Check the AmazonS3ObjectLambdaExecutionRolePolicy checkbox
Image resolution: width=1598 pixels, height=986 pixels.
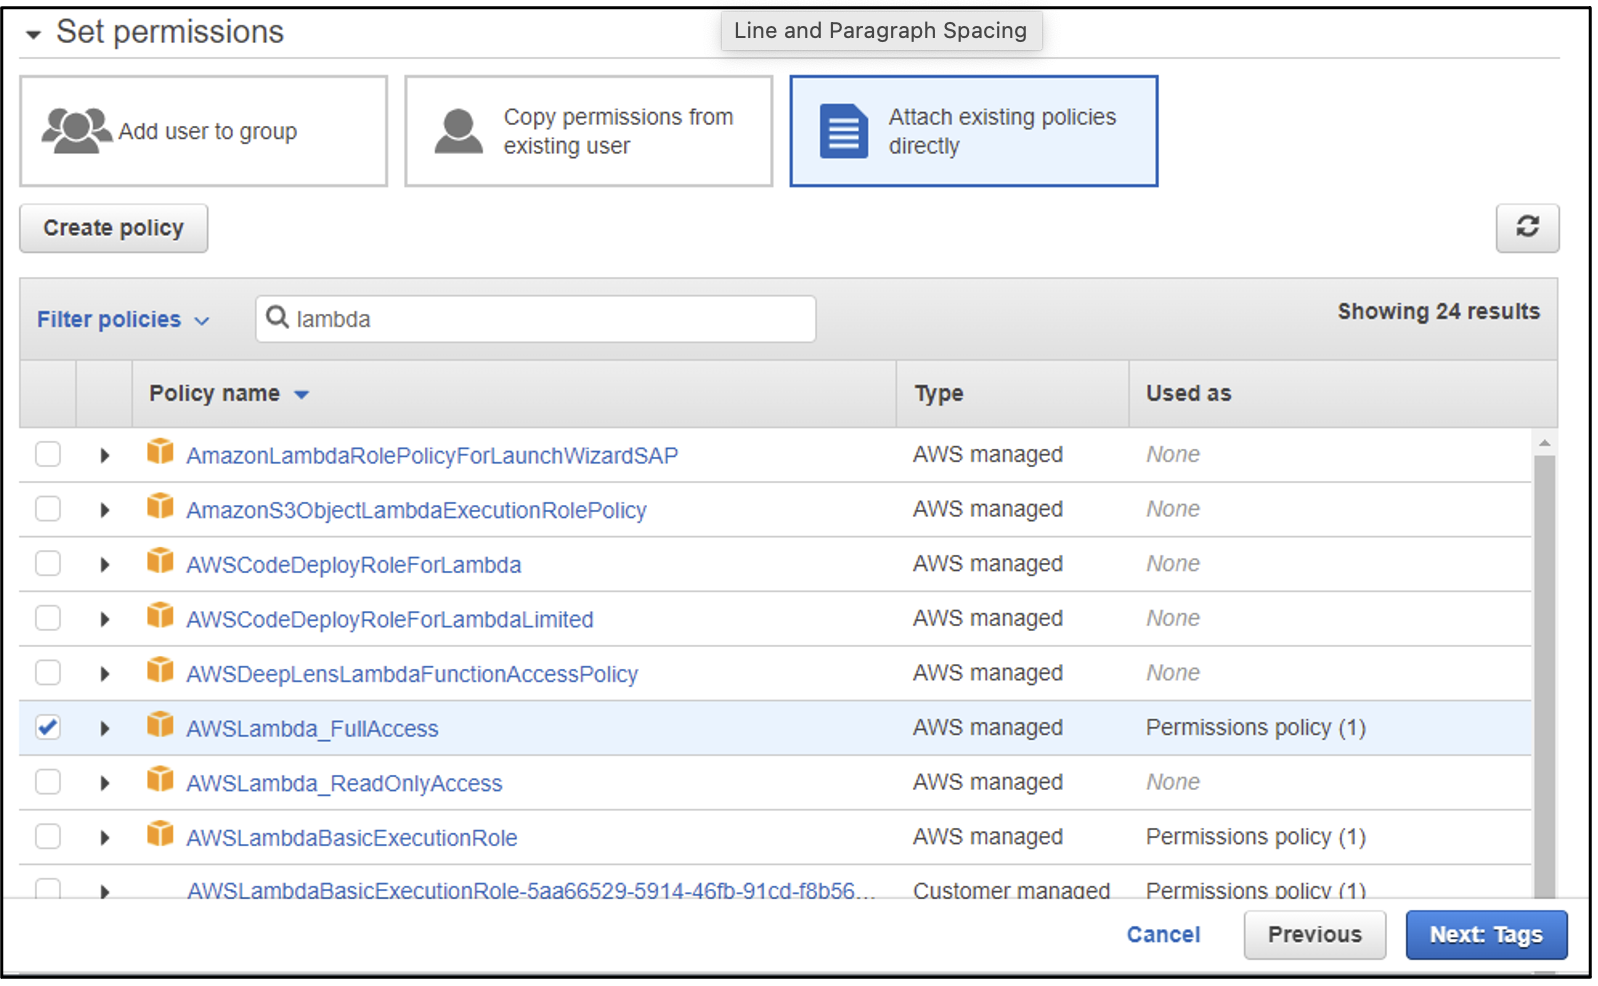tap(48, 509)
